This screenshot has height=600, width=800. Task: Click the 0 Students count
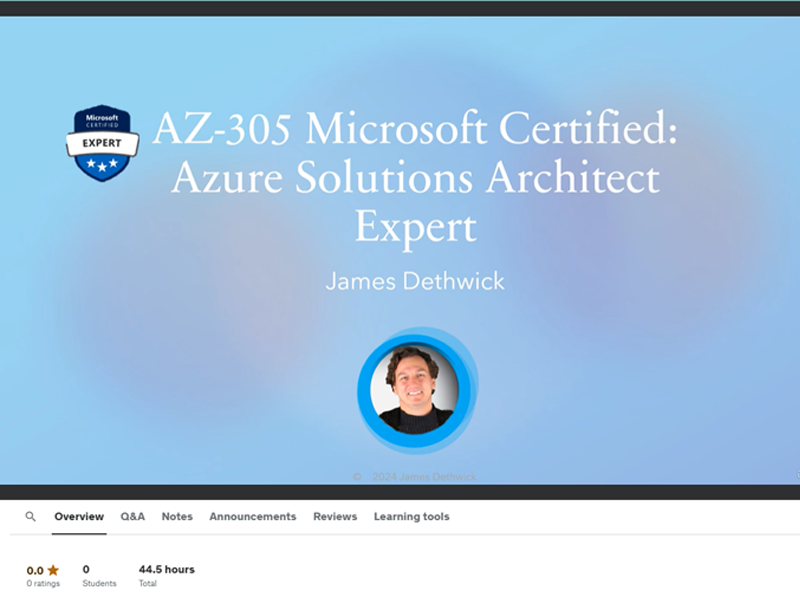86,569
